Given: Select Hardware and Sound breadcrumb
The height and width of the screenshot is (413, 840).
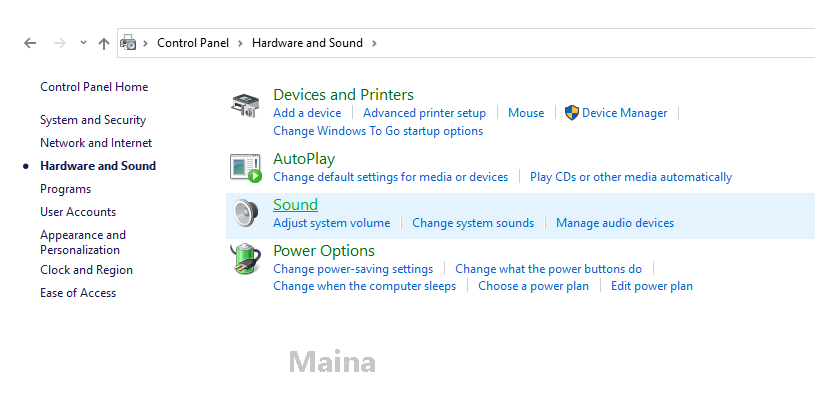Looking at the screenshot, I should point(308,43).
